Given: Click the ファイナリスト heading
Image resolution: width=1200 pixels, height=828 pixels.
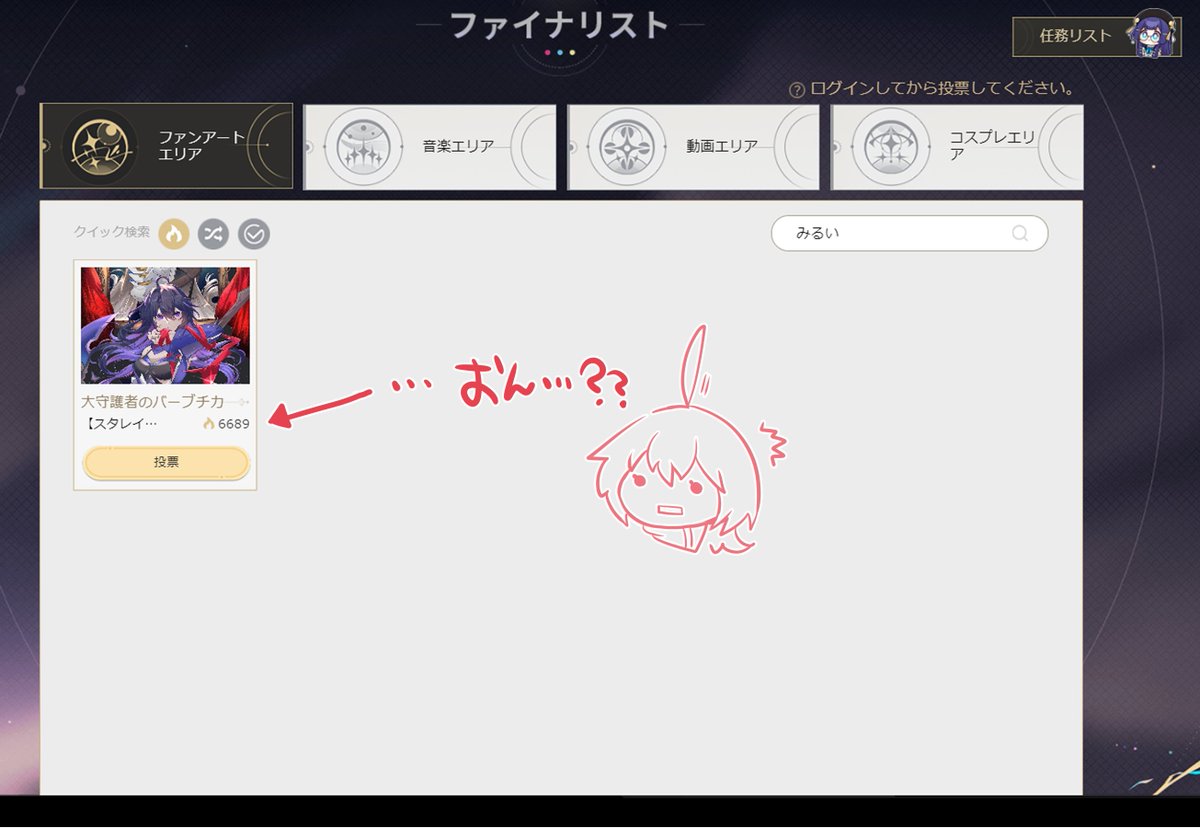Looking at the screenshot, I should click(x=559, y=25).
